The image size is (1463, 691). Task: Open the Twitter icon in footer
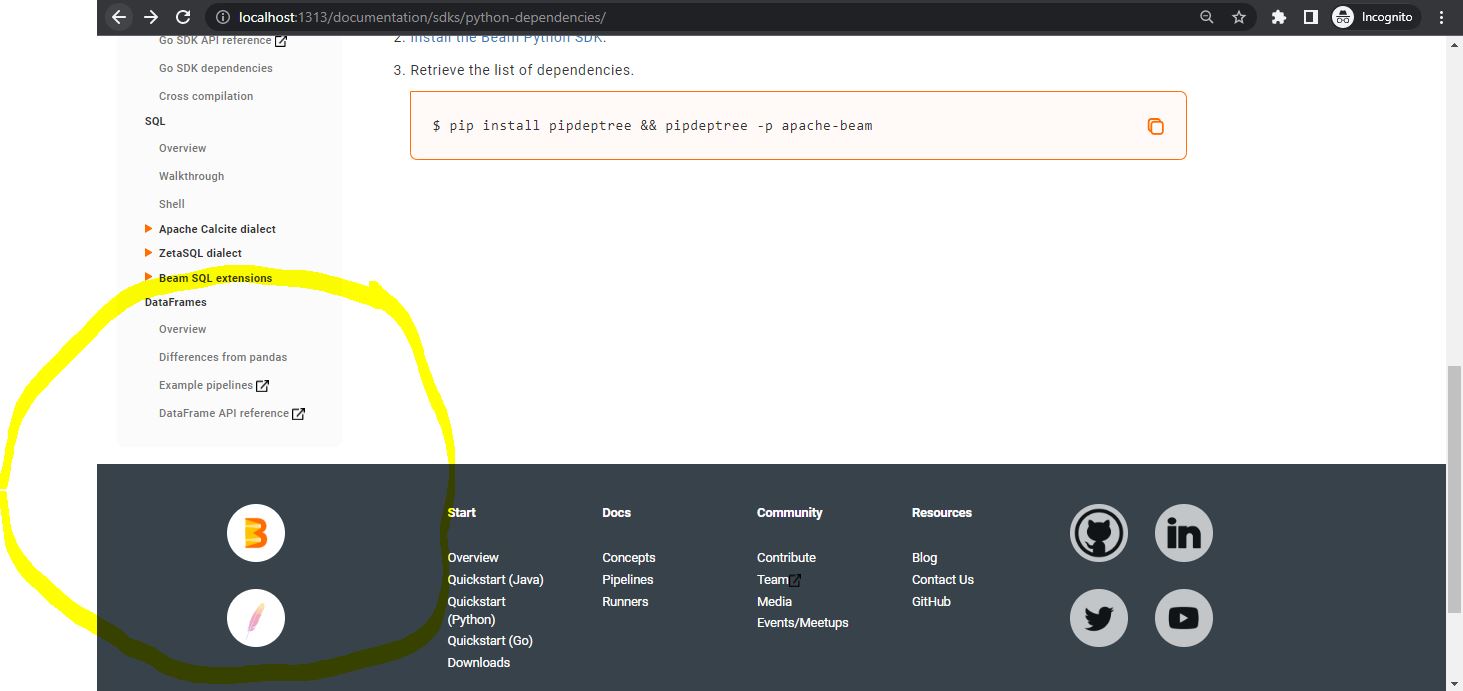click(x=1099, y=618)
